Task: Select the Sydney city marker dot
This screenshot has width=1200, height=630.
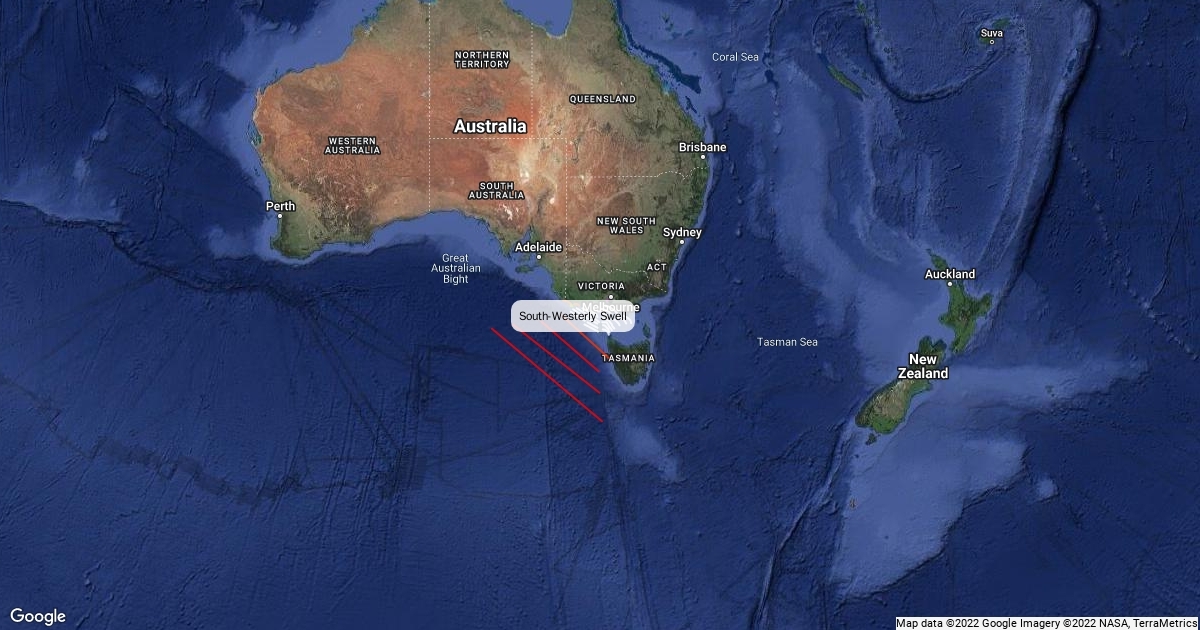Action: (x=681, y=242)
